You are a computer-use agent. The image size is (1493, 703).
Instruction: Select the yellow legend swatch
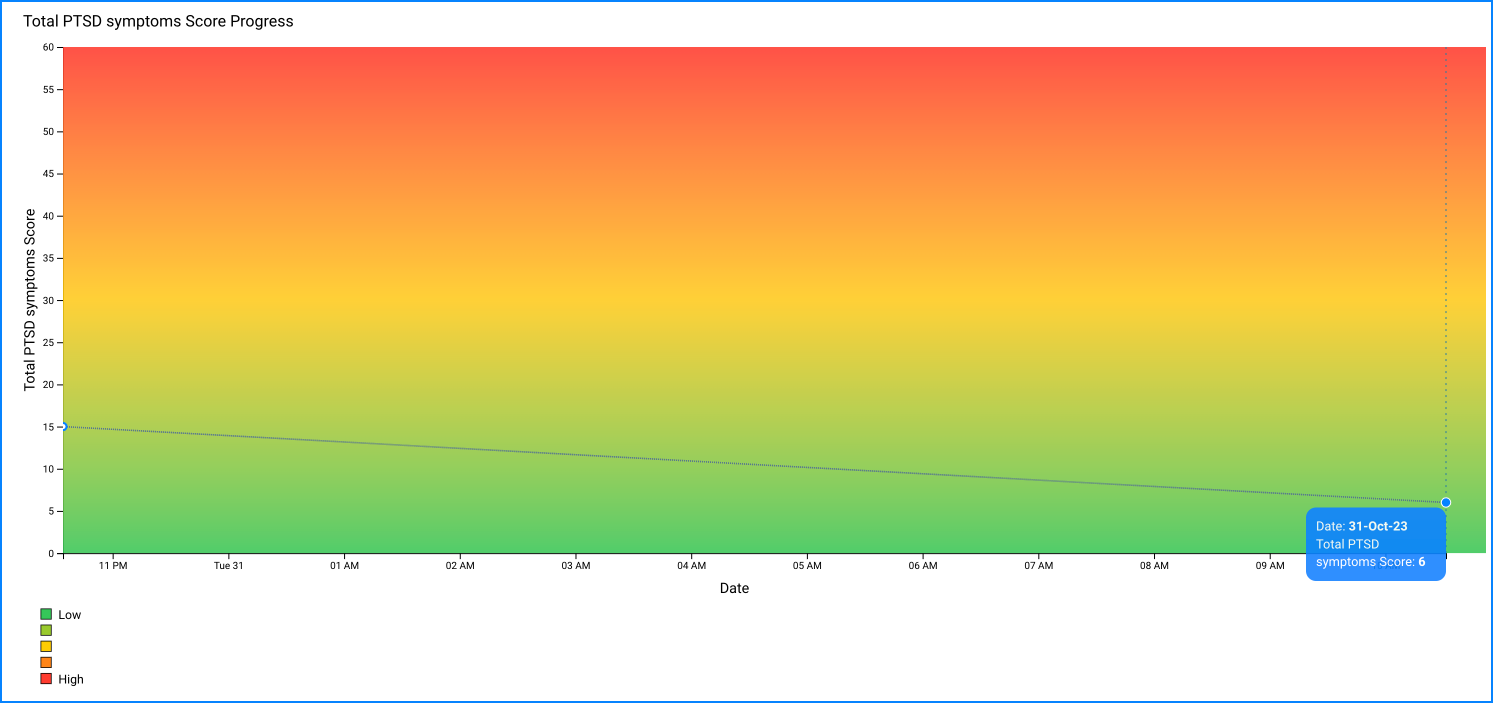[46, 646]
